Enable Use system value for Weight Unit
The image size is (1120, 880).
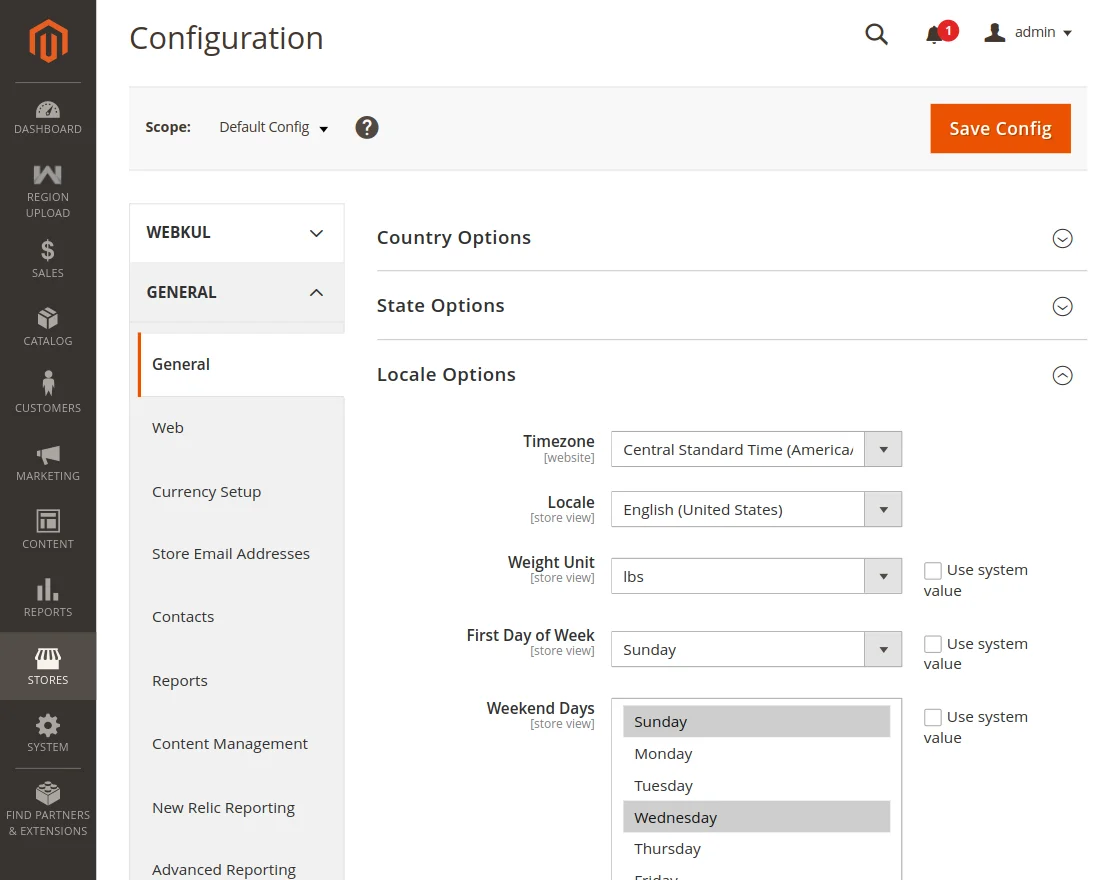click(x=933, y=571)
